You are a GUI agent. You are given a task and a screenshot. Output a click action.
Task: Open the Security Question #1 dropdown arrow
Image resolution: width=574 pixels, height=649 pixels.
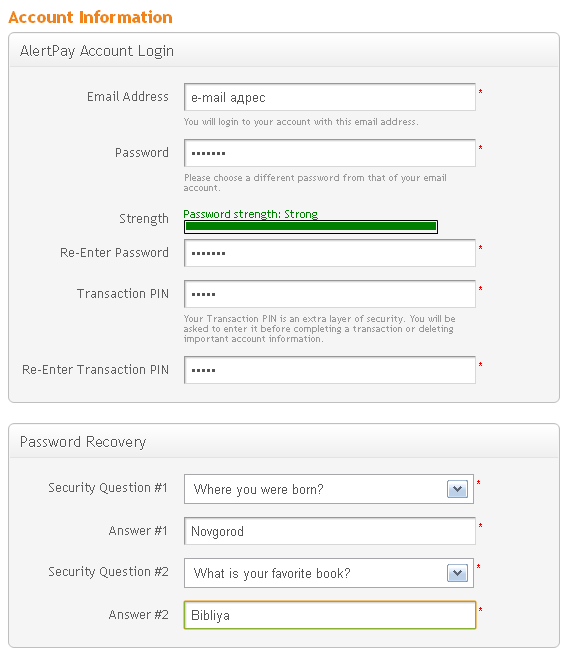(457, 489)
